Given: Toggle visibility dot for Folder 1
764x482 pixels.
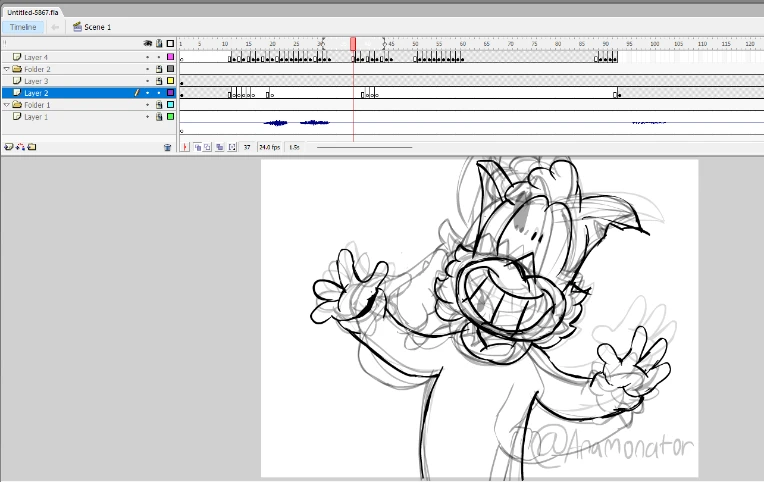Looking at the screenshot, I should coord(148,105).
